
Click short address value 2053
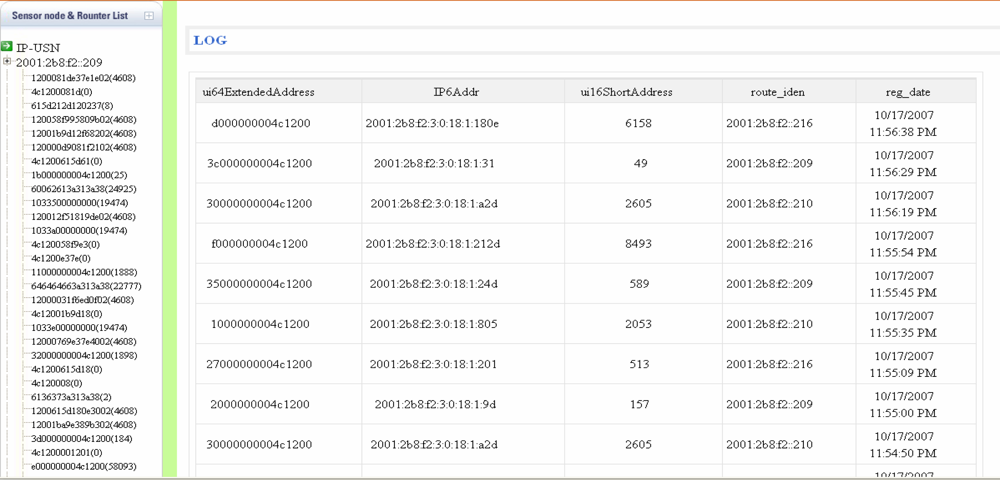(x=639, y=324)
